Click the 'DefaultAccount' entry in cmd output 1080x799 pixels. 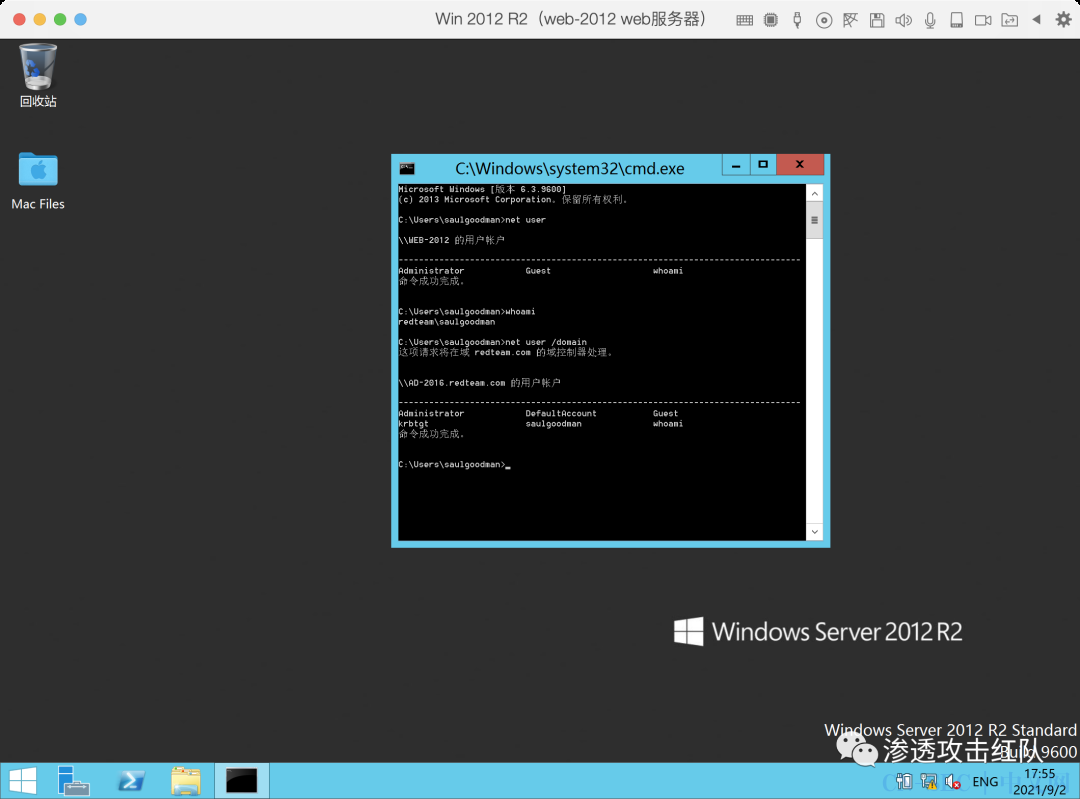pos(561,413)
